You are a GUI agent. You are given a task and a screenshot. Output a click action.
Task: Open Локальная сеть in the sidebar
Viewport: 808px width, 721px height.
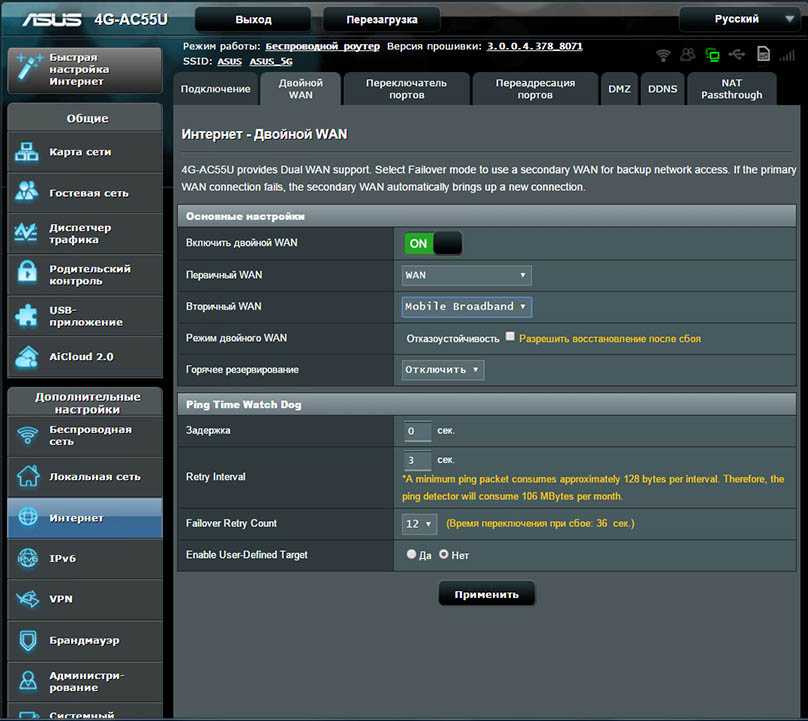pyautogui.click(x=86, y=477)
